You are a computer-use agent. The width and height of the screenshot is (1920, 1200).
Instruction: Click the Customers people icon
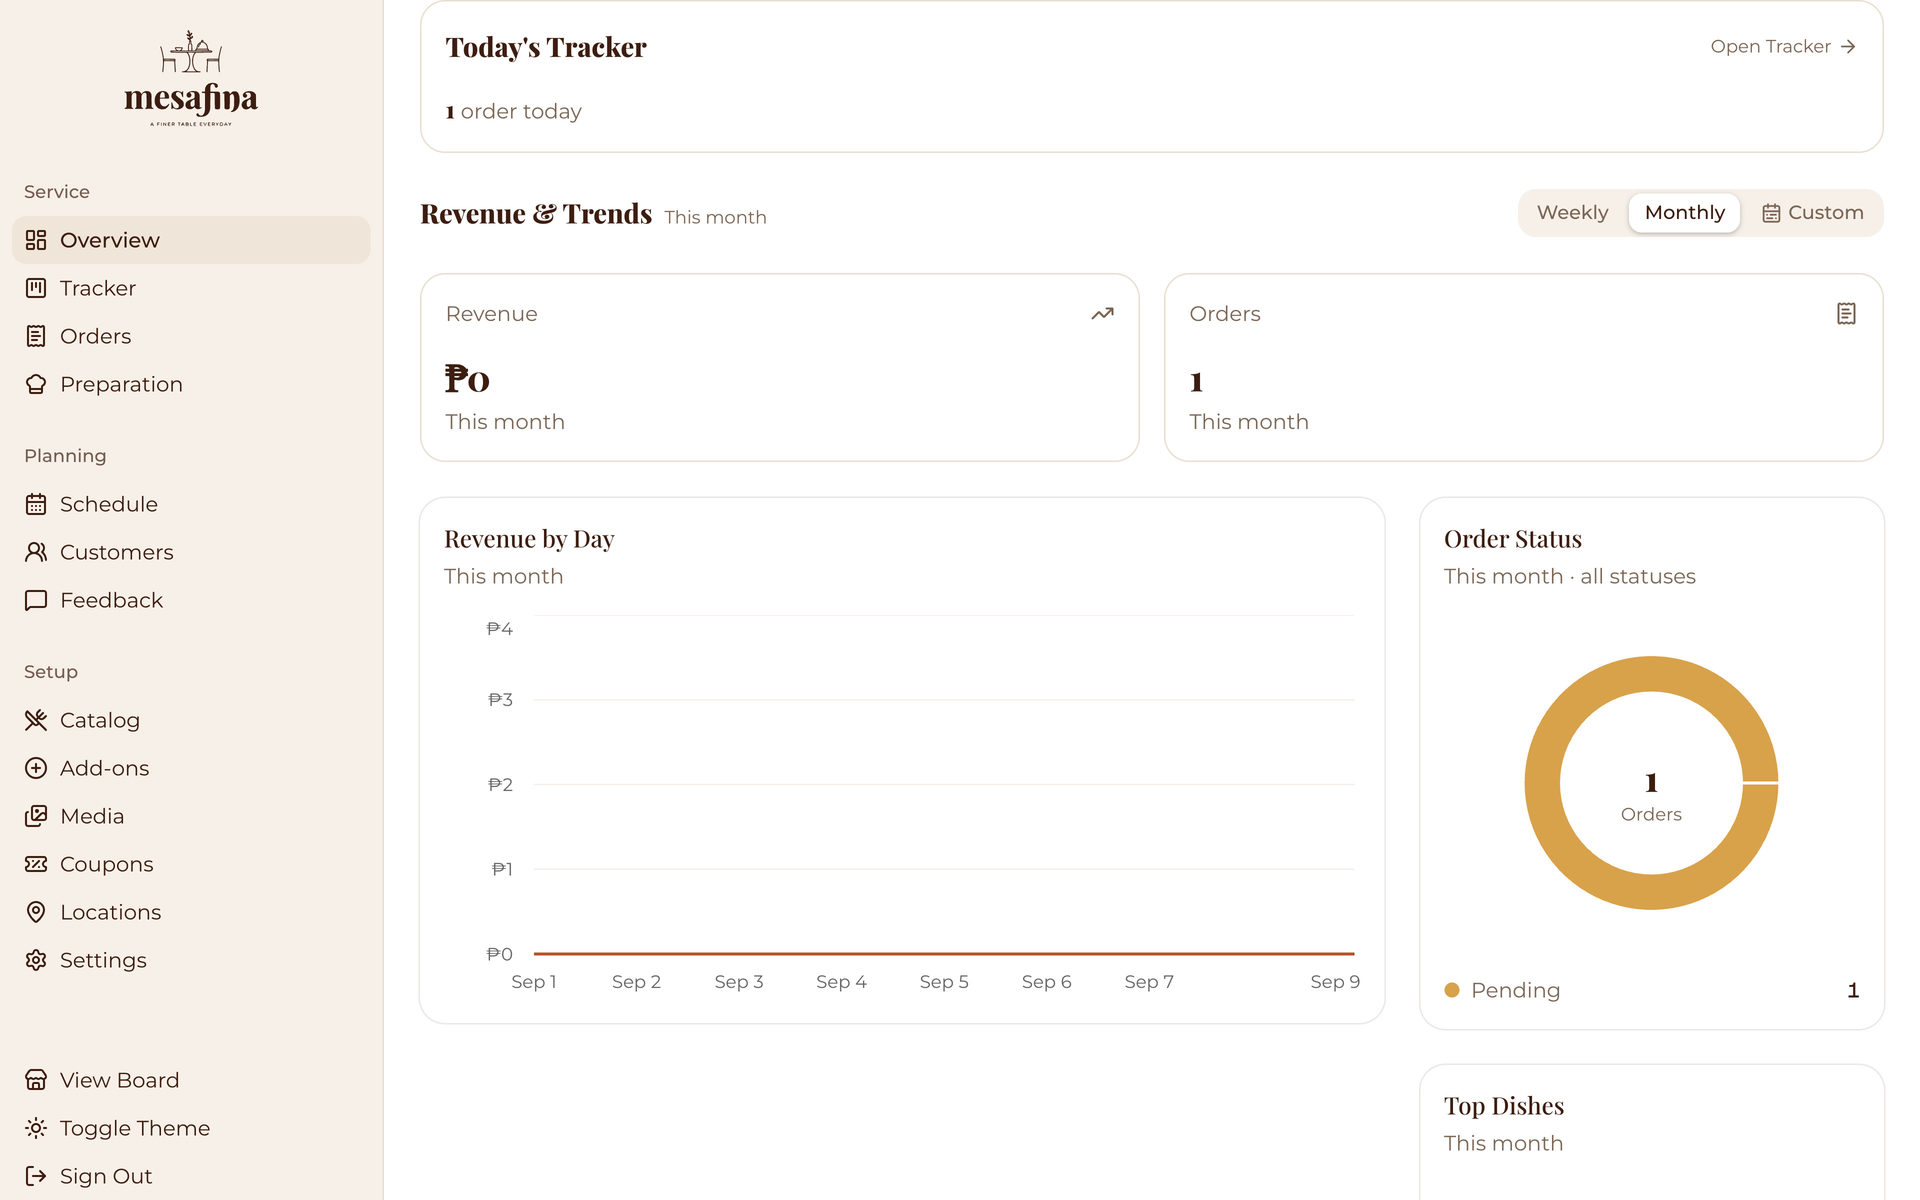click(x=36, y=552)
